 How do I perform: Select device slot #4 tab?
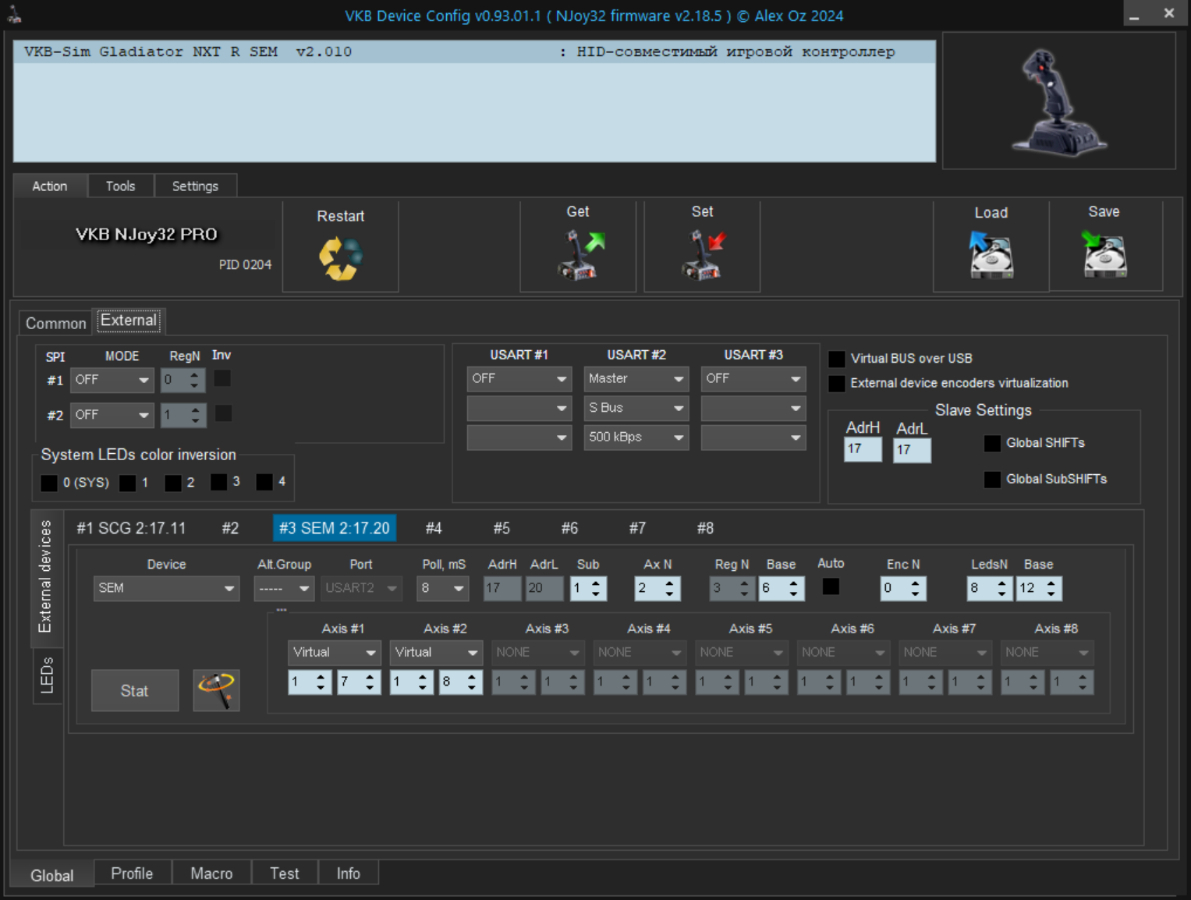pos(434,528)
